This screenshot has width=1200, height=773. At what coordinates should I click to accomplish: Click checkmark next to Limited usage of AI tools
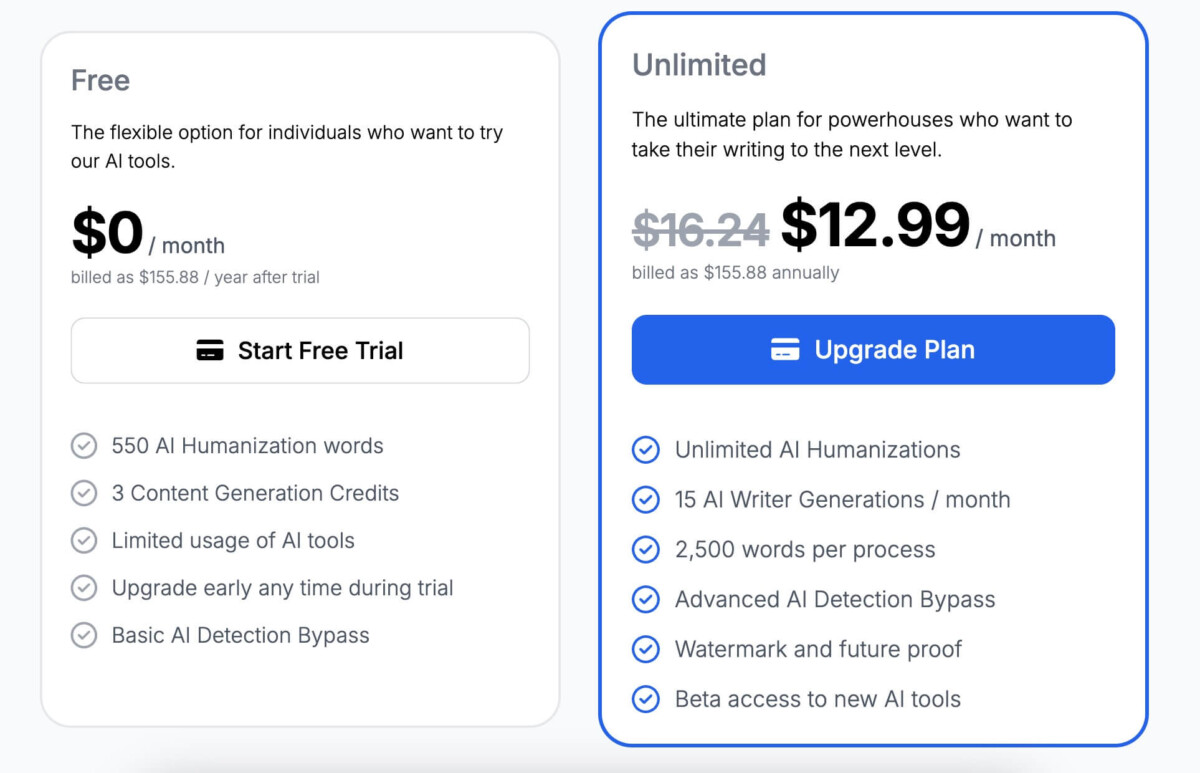click(84, 541)
